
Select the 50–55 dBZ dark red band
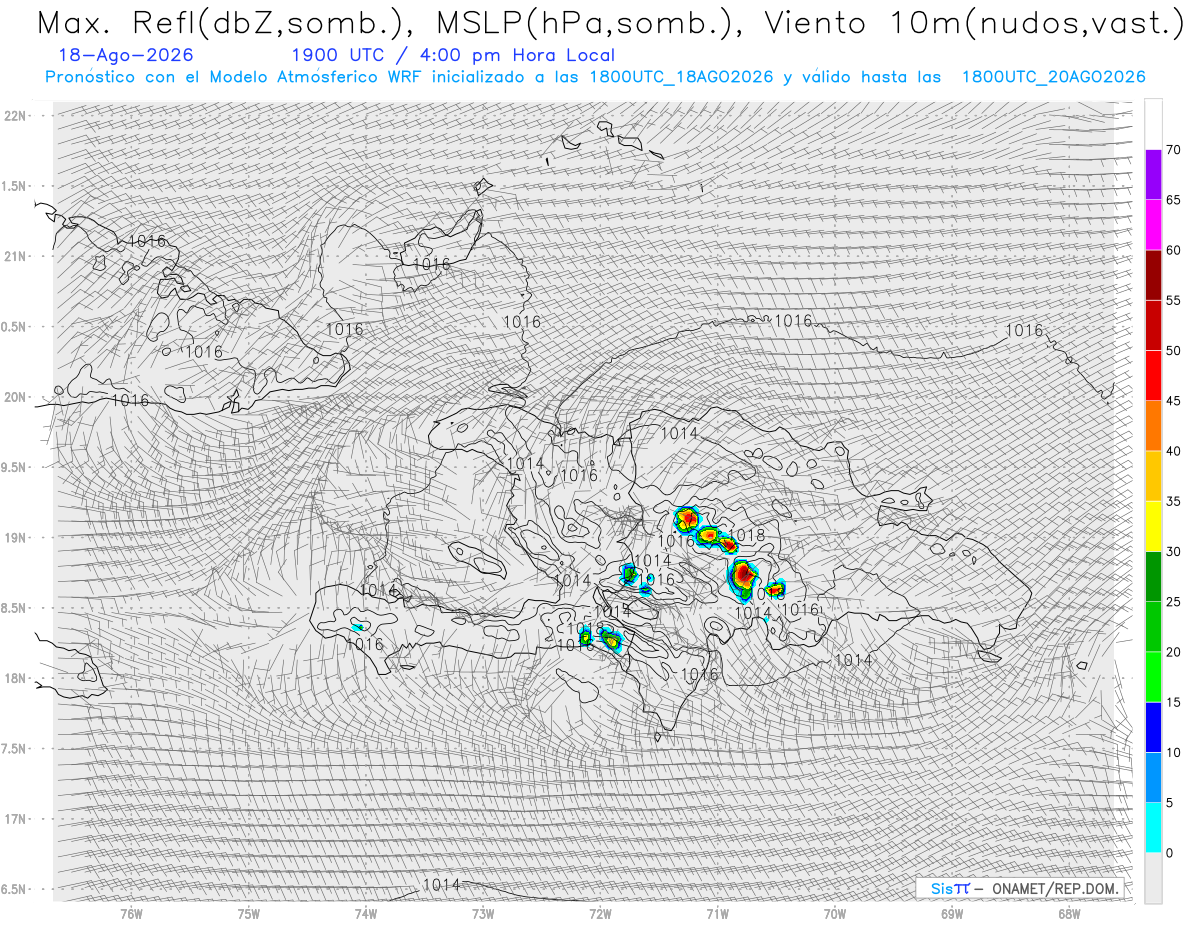click(1153, 325)
